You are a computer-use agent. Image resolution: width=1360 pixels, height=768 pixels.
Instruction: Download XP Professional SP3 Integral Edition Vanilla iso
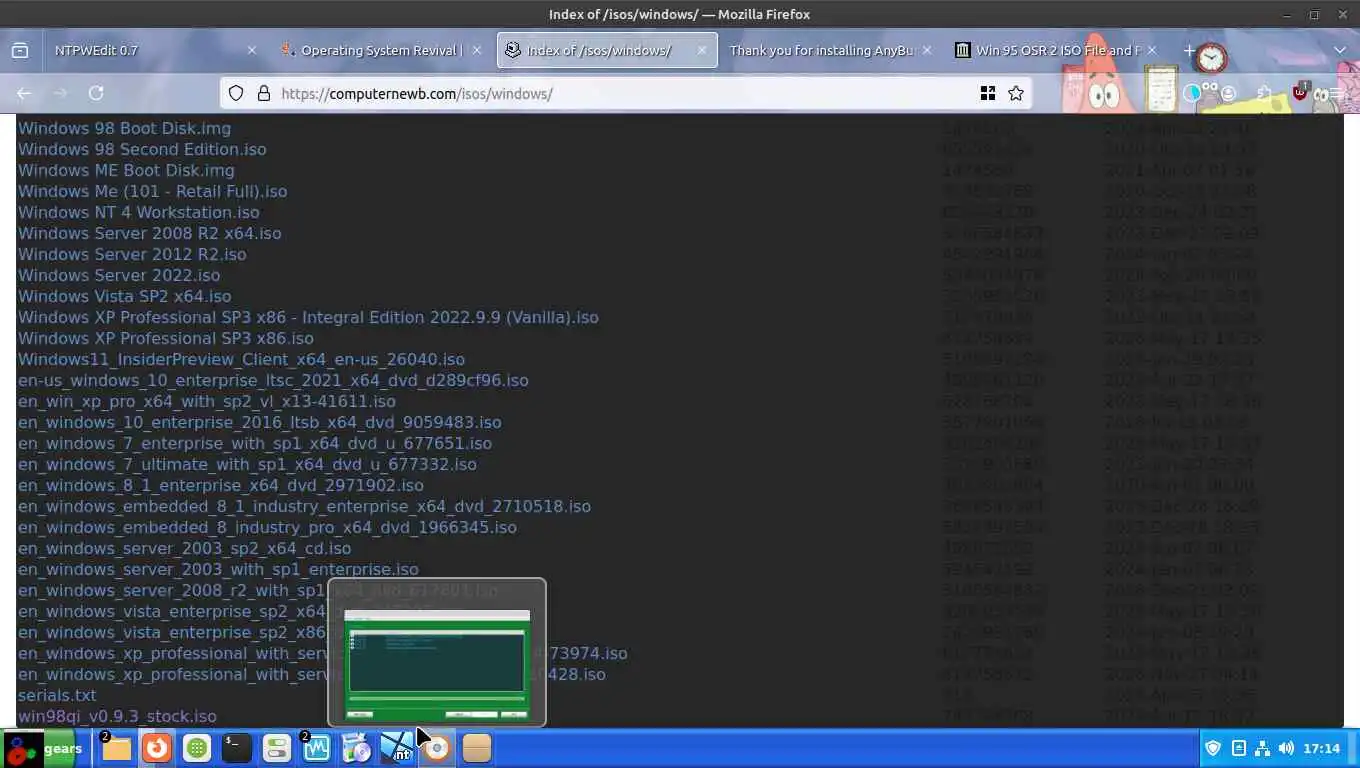[x=308, y=317]
